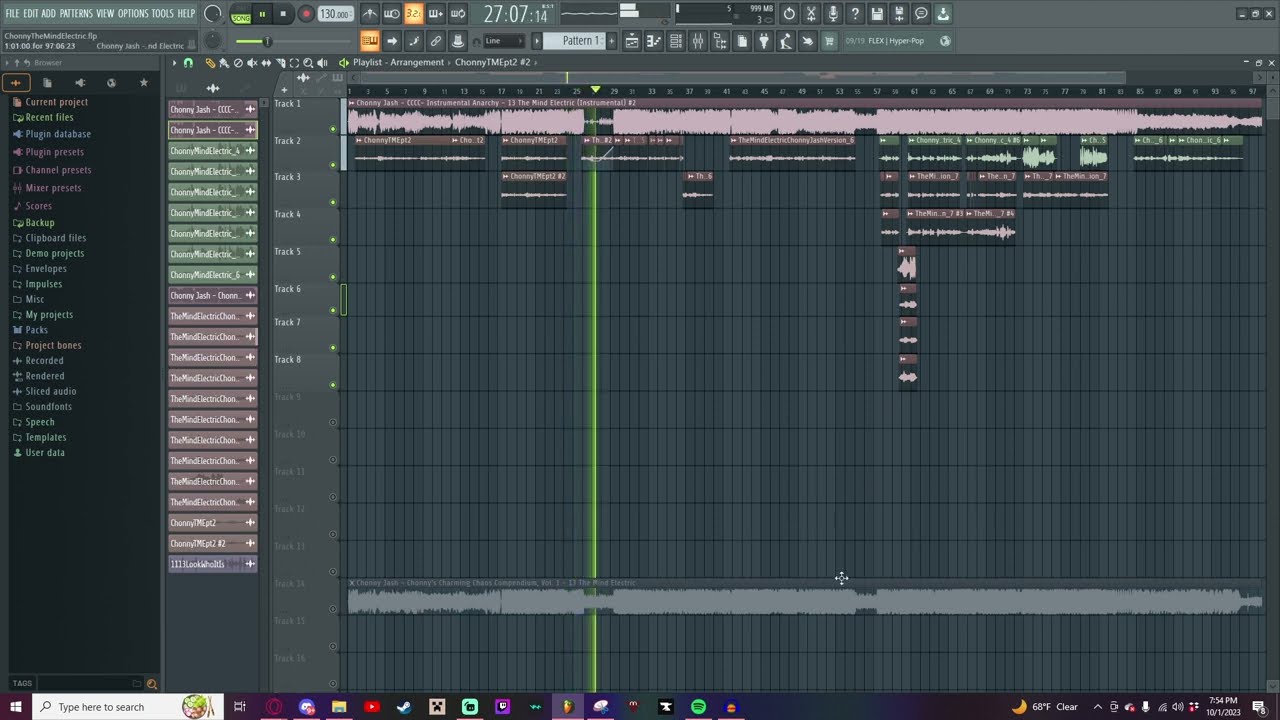The image size is (1280, 720).
Task: Toggle overdub blend recording
Action: [x=436, y=14]
